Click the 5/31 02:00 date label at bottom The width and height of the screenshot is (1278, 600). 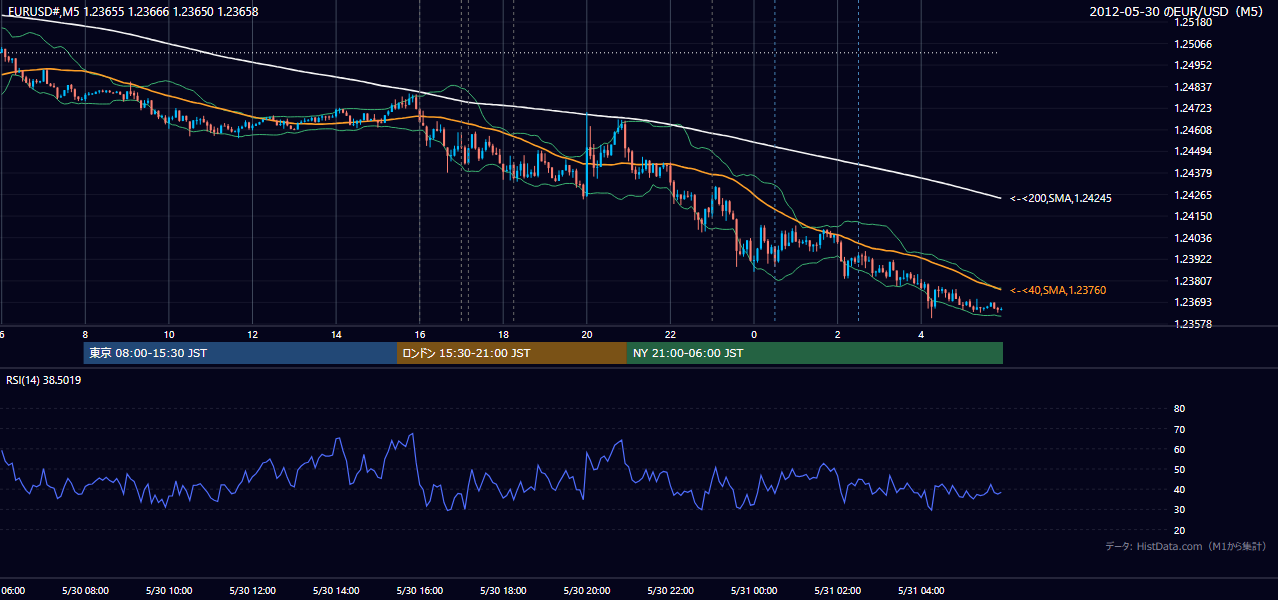pos(837,591)
